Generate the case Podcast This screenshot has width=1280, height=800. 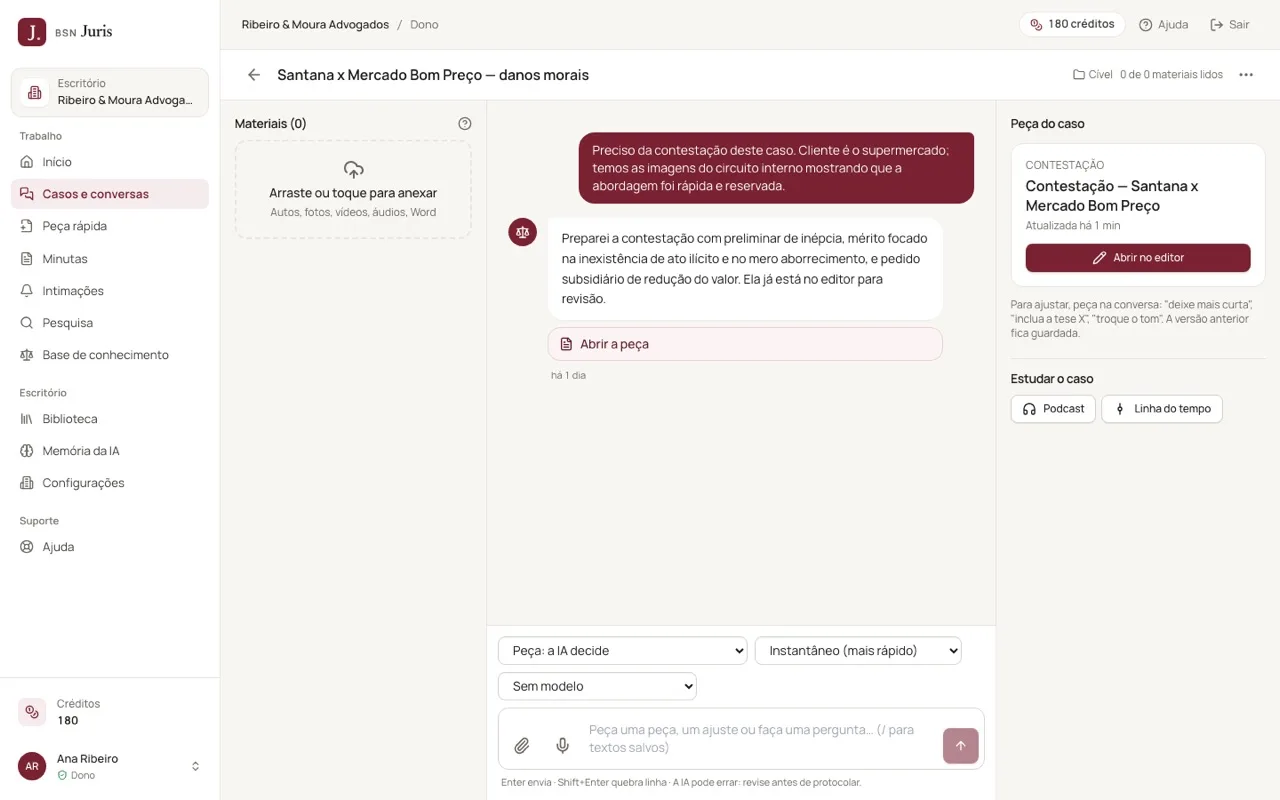pyautogui.click(x=1053, y=409)
